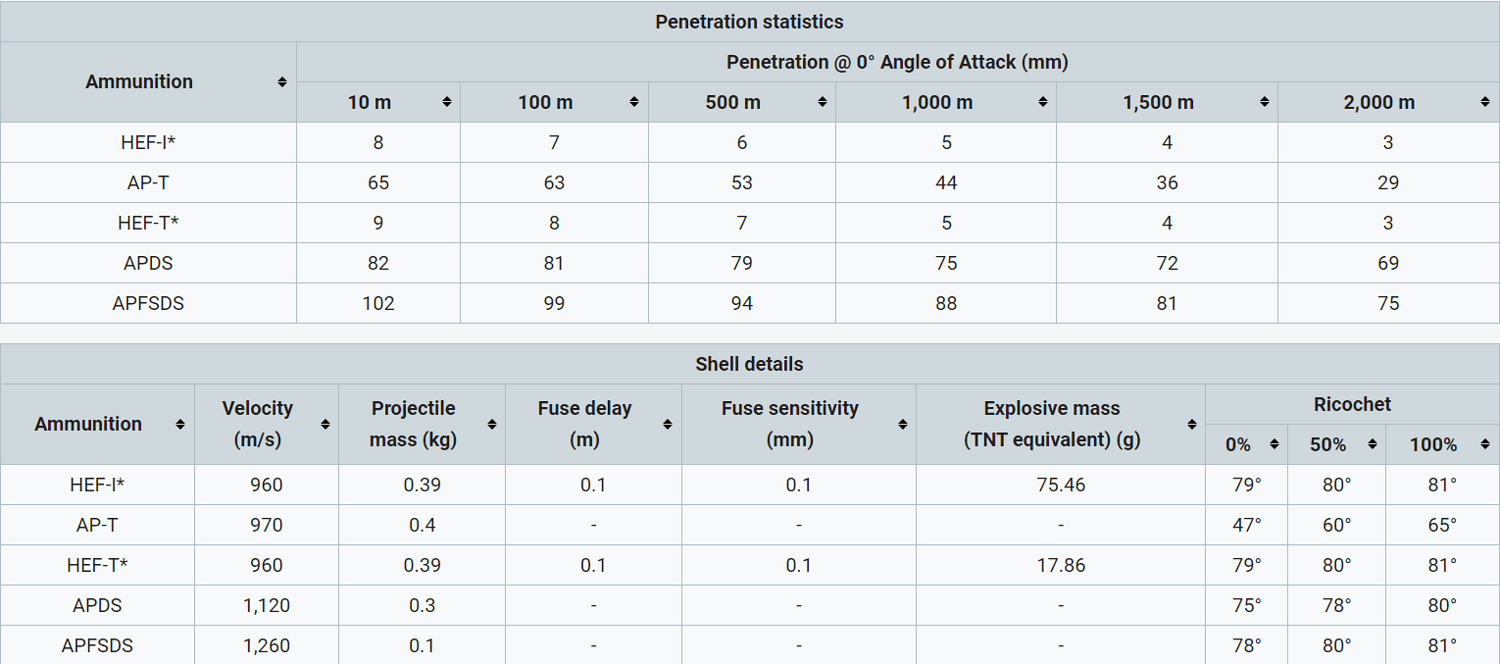This screenshot has width=1500, height=664.
Task: Click the Penetration statistics table title
Action: click(x=749, y=22)
